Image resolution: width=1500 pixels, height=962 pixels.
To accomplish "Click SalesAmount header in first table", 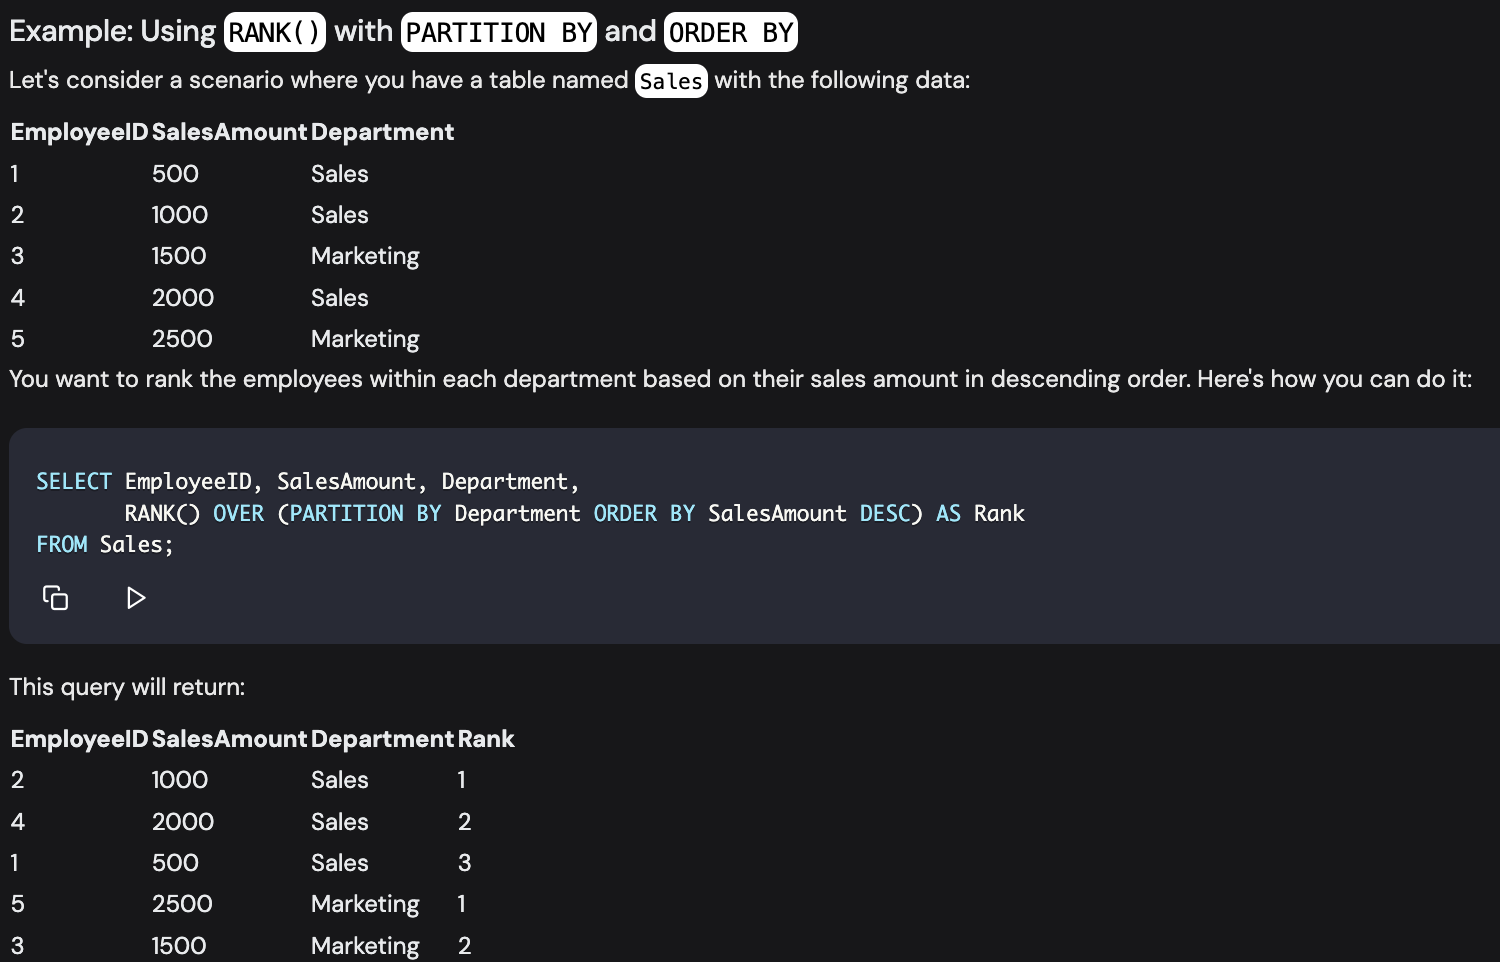I will (229, 132).
